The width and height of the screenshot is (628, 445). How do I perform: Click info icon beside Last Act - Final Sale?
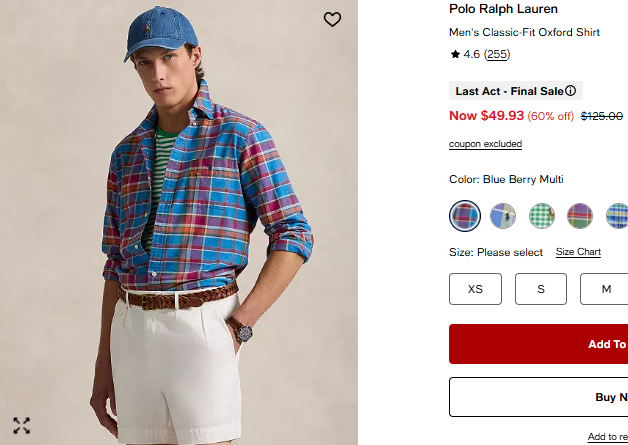571,91
